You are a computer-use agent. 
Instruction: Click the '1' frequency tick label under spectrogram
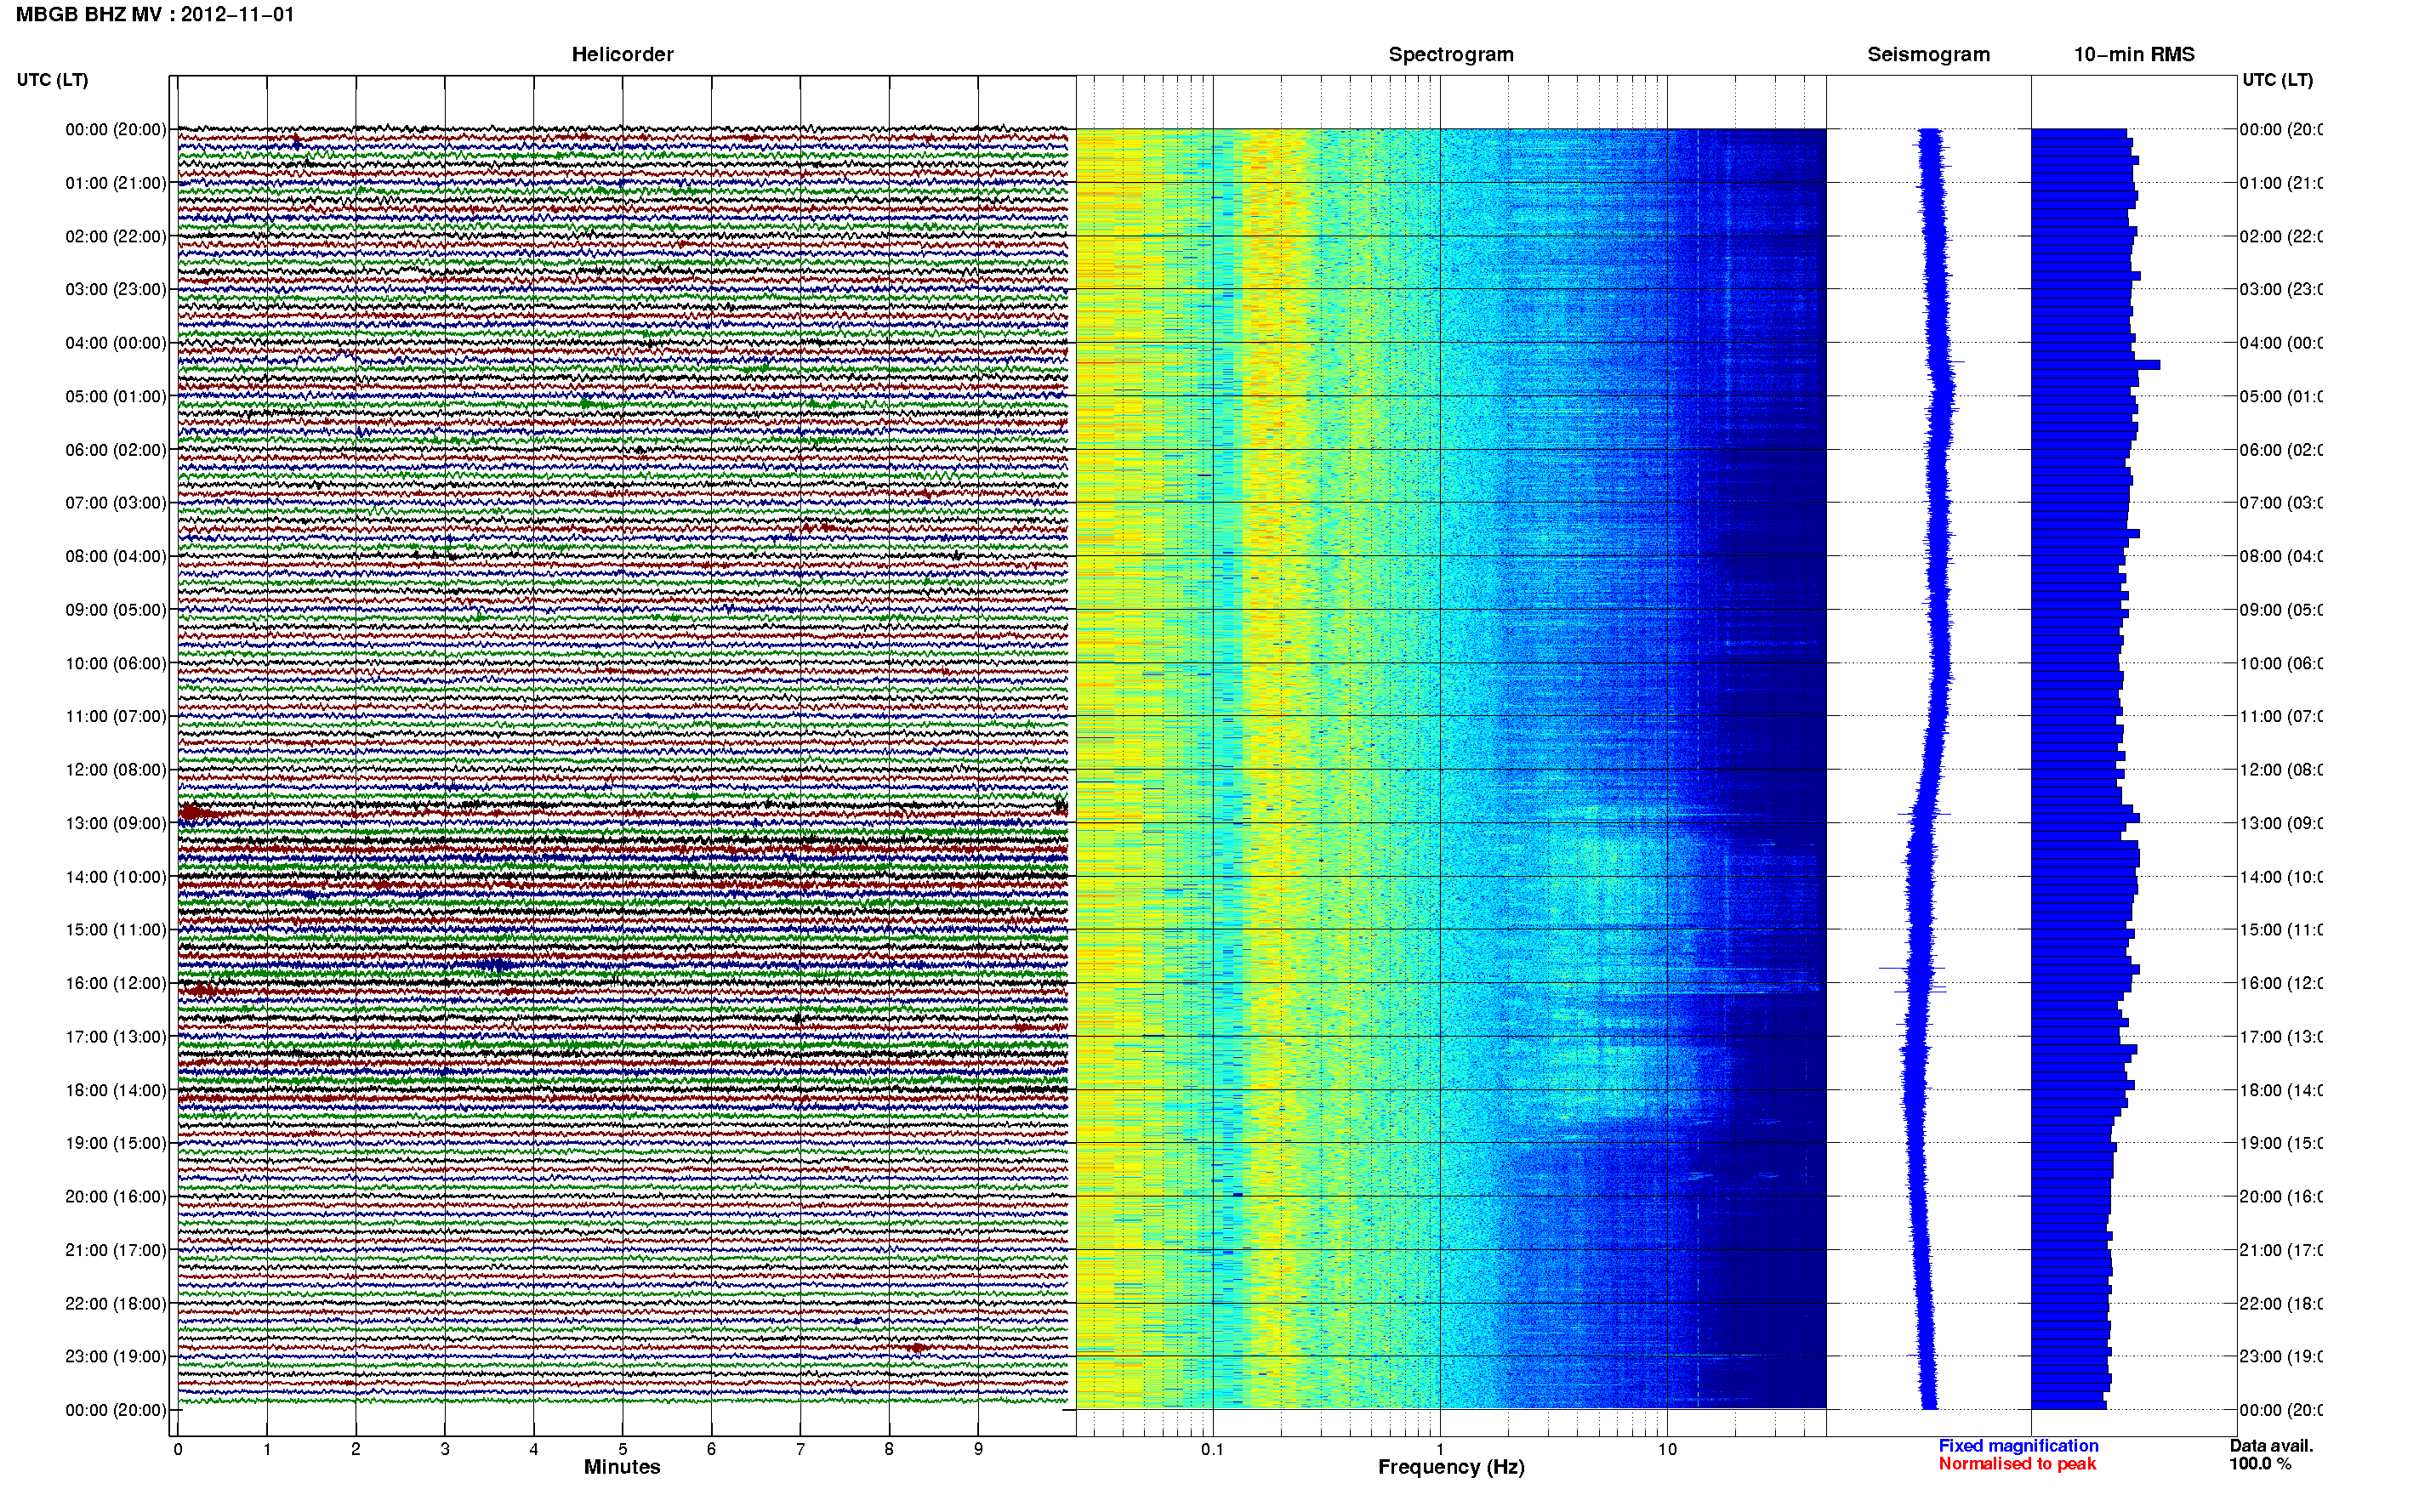click(x=1440, y=1449)
